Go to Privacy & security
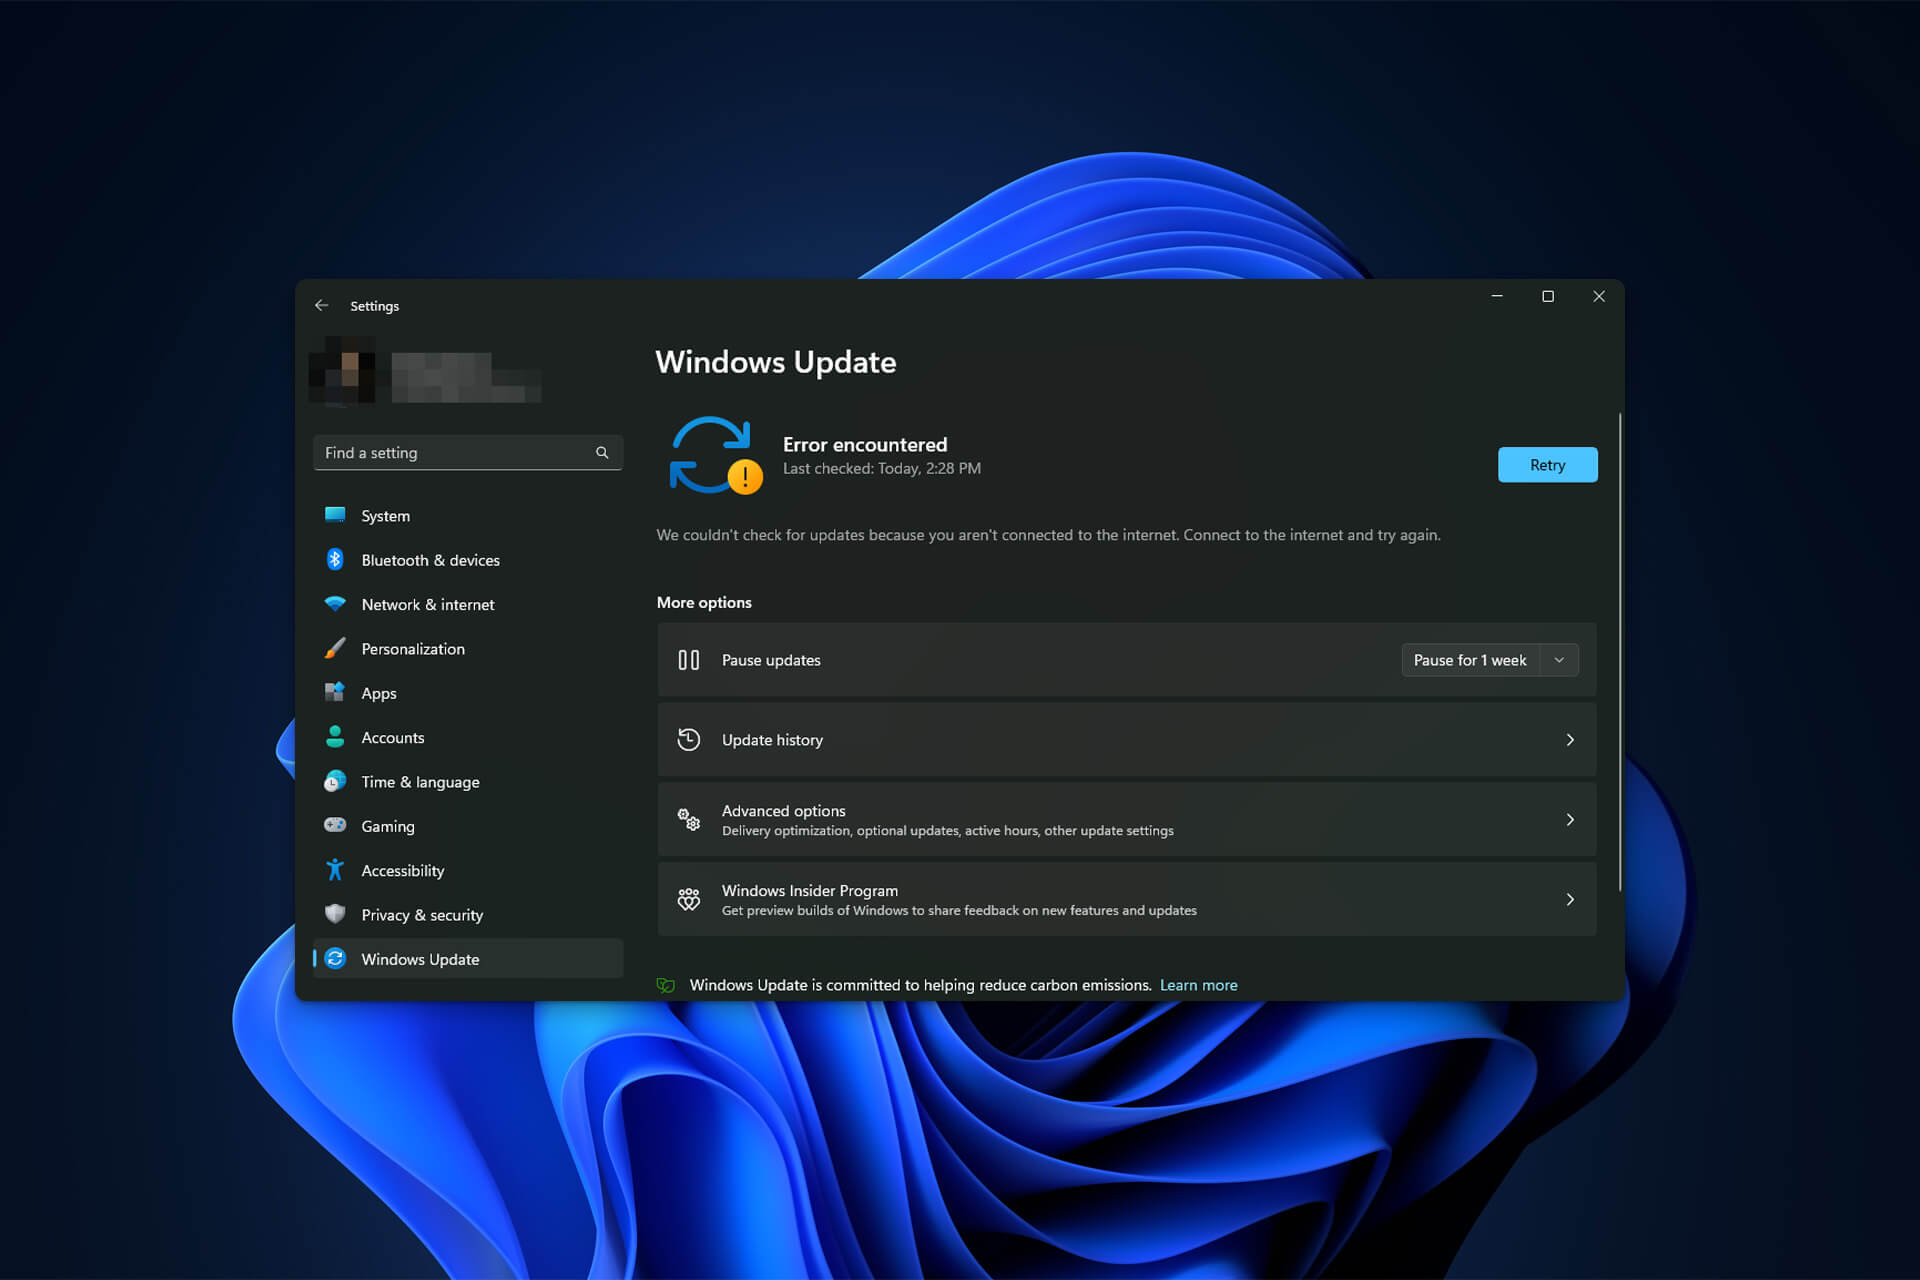This screenshot has height=1280, width=1920. (x=468, y=914)
